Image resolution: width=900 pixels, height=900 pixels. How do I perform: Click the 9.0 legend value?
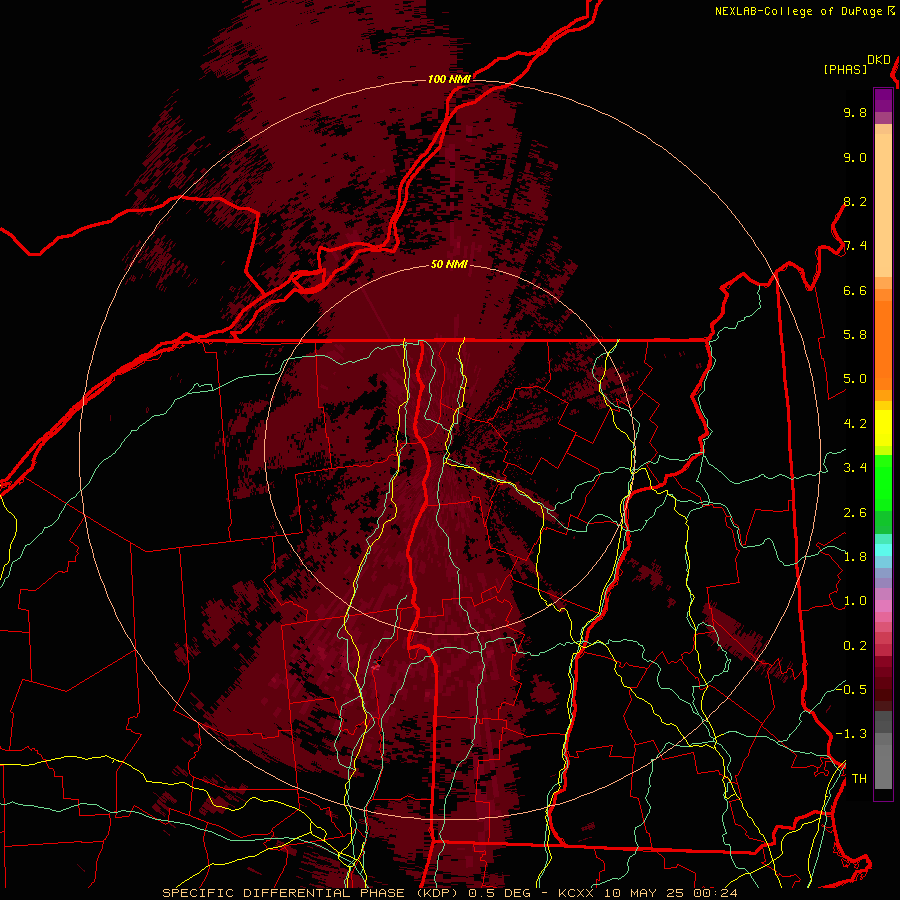pyautogui.click(x=855, y=158)
